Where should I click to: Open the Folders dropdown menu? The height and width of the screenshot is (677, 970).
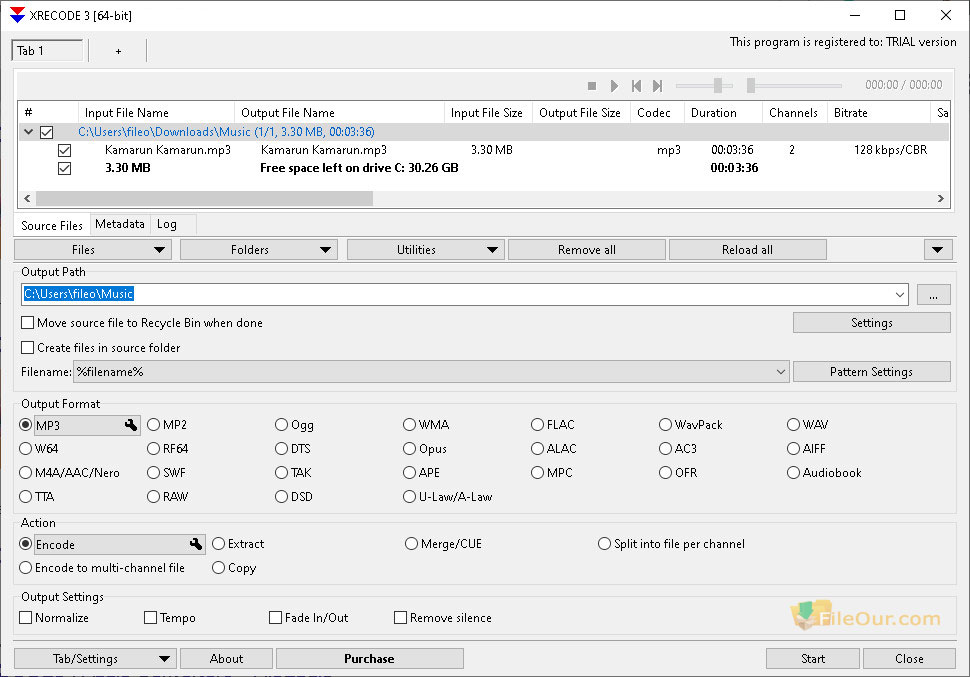pos(259,250)
